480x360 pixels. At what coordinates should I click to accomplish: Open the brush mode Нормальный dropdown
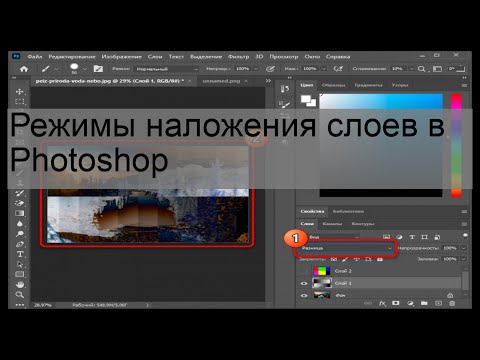(x=167, y=69)
